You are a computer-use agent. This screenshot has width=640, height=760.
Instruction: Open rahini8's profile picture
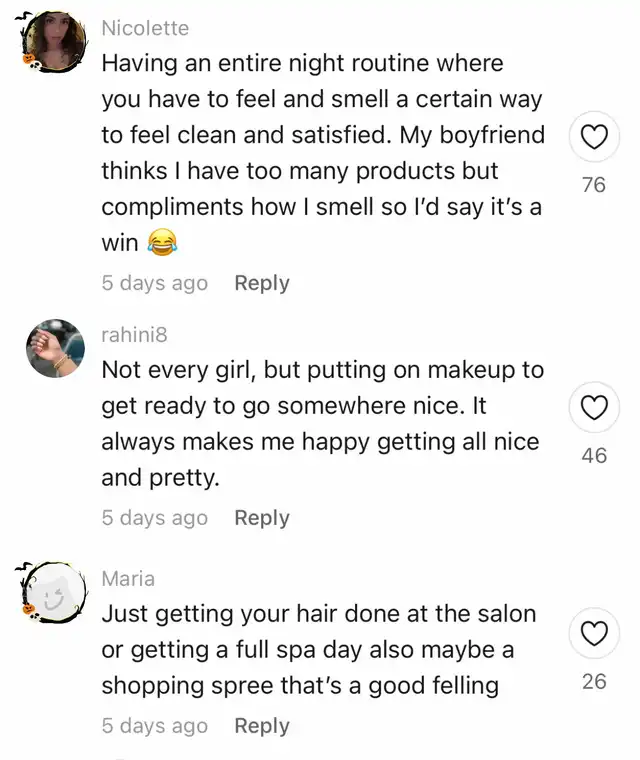55,348
